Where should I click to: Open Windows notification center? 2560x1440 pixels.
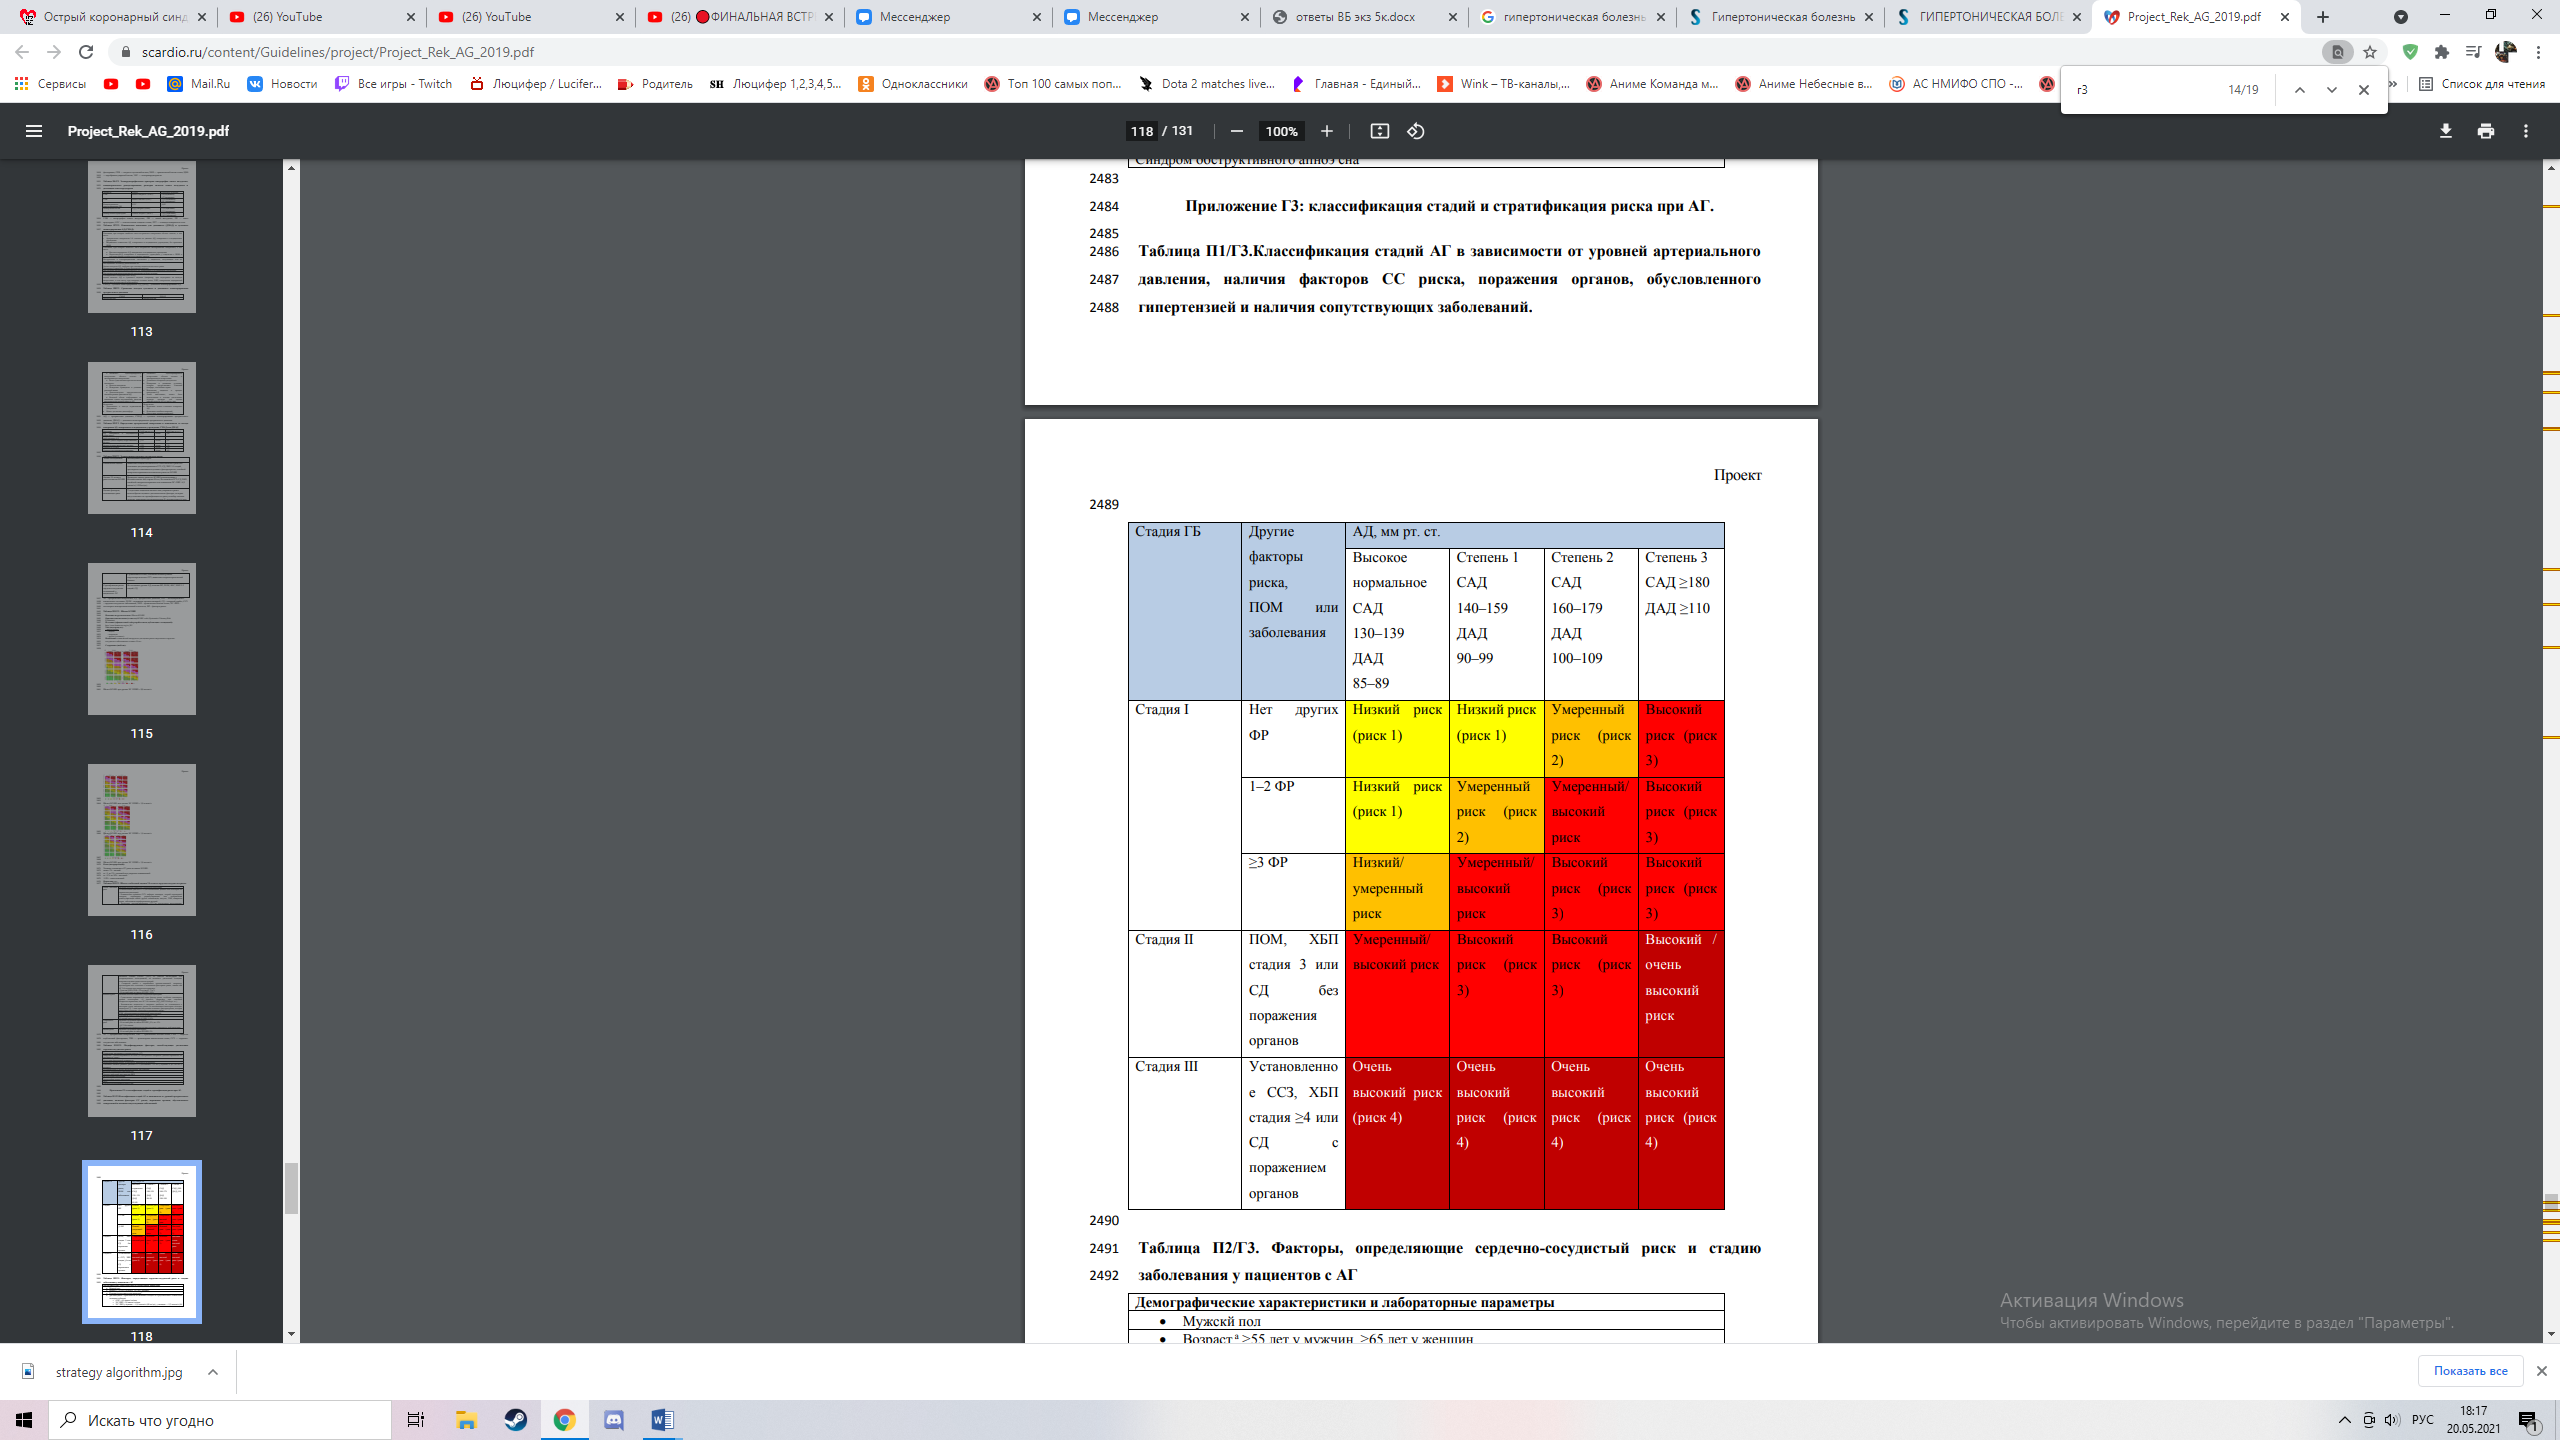click(x=2529, y=1420)
